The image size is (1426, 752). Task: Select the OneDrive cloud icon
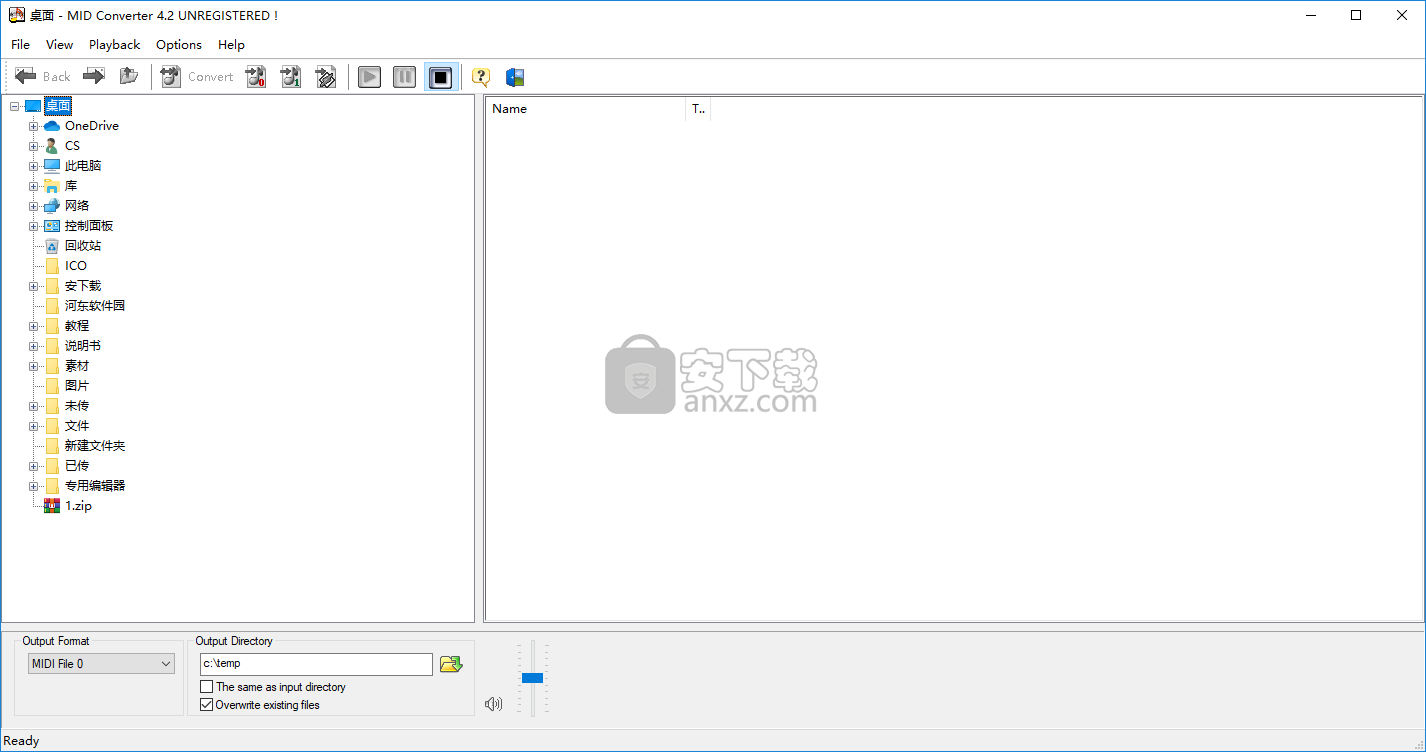pyautogui.click(x=52, y=126)
